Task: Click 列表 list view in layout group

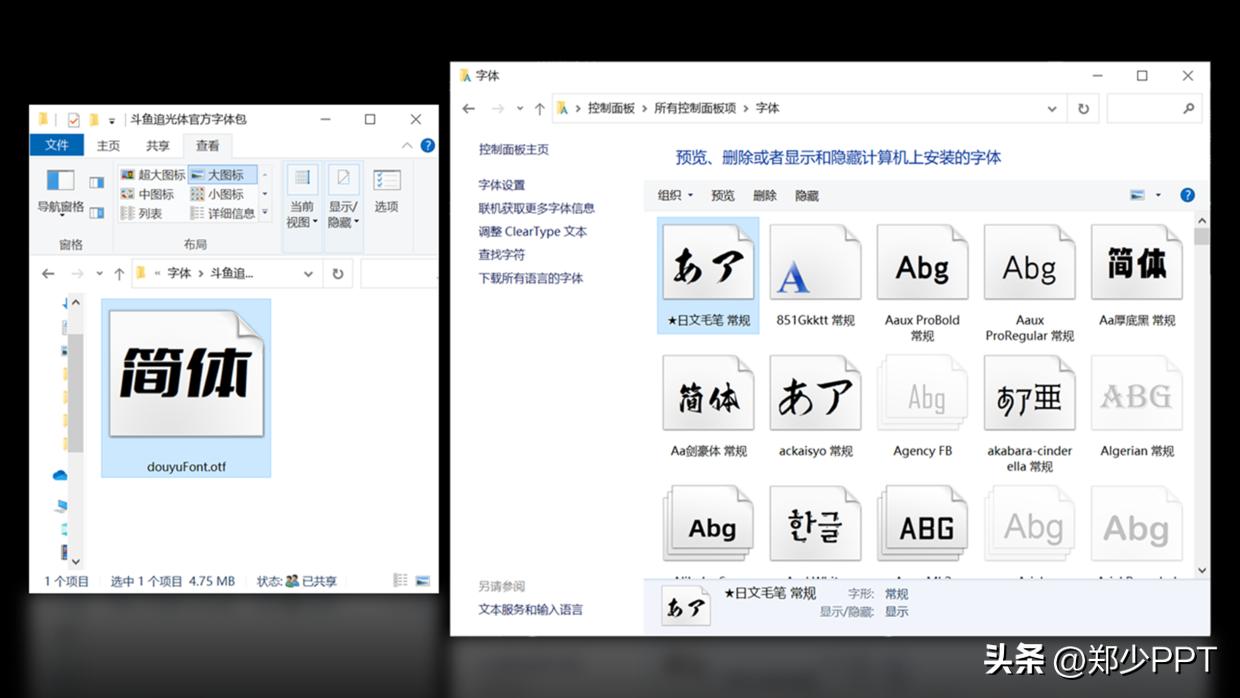Action: point(149,213)
